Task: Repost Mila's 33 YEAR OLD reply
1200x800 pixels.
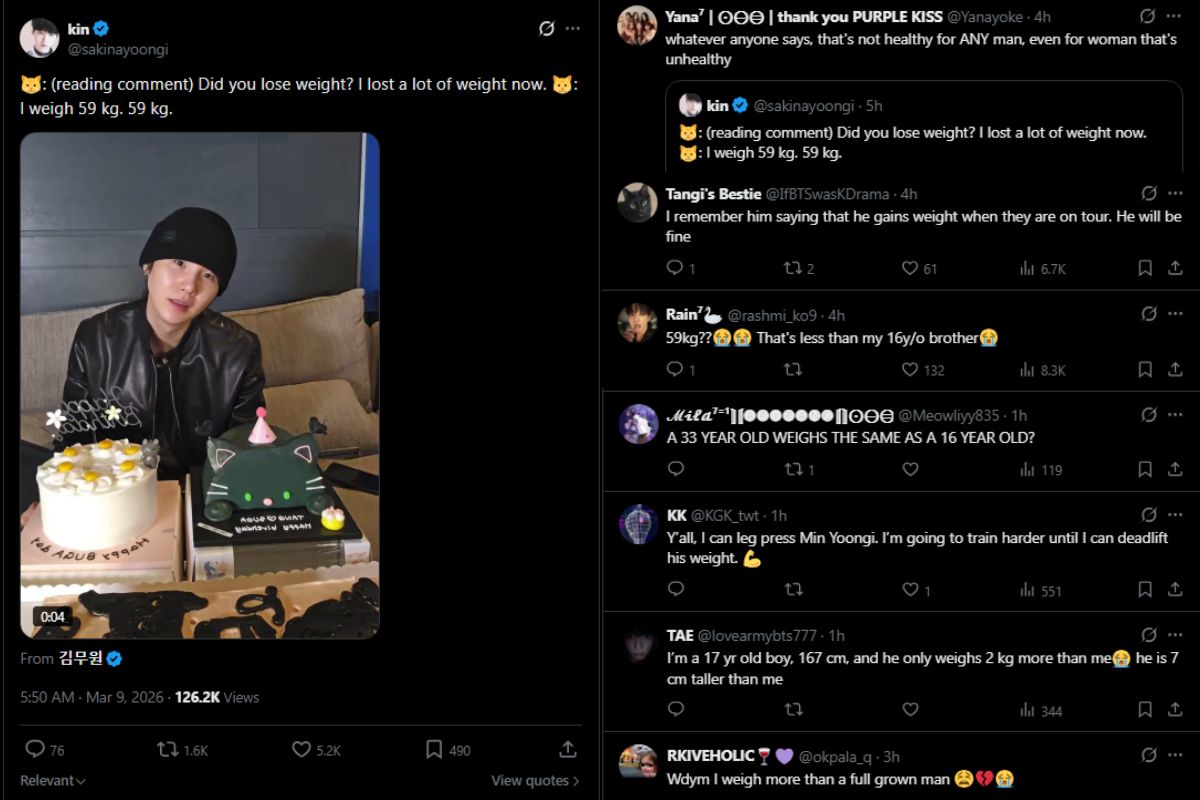Action: [792, 470]
